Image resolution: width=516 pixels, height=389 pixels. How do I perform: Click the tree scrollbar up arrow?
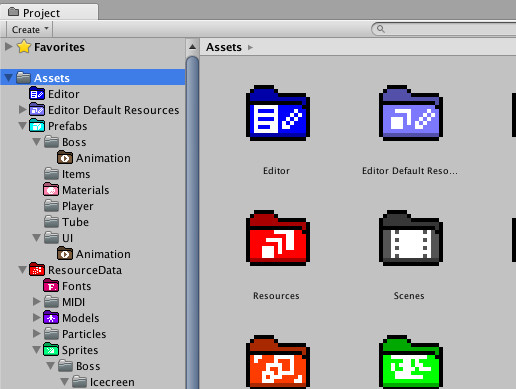192,47
